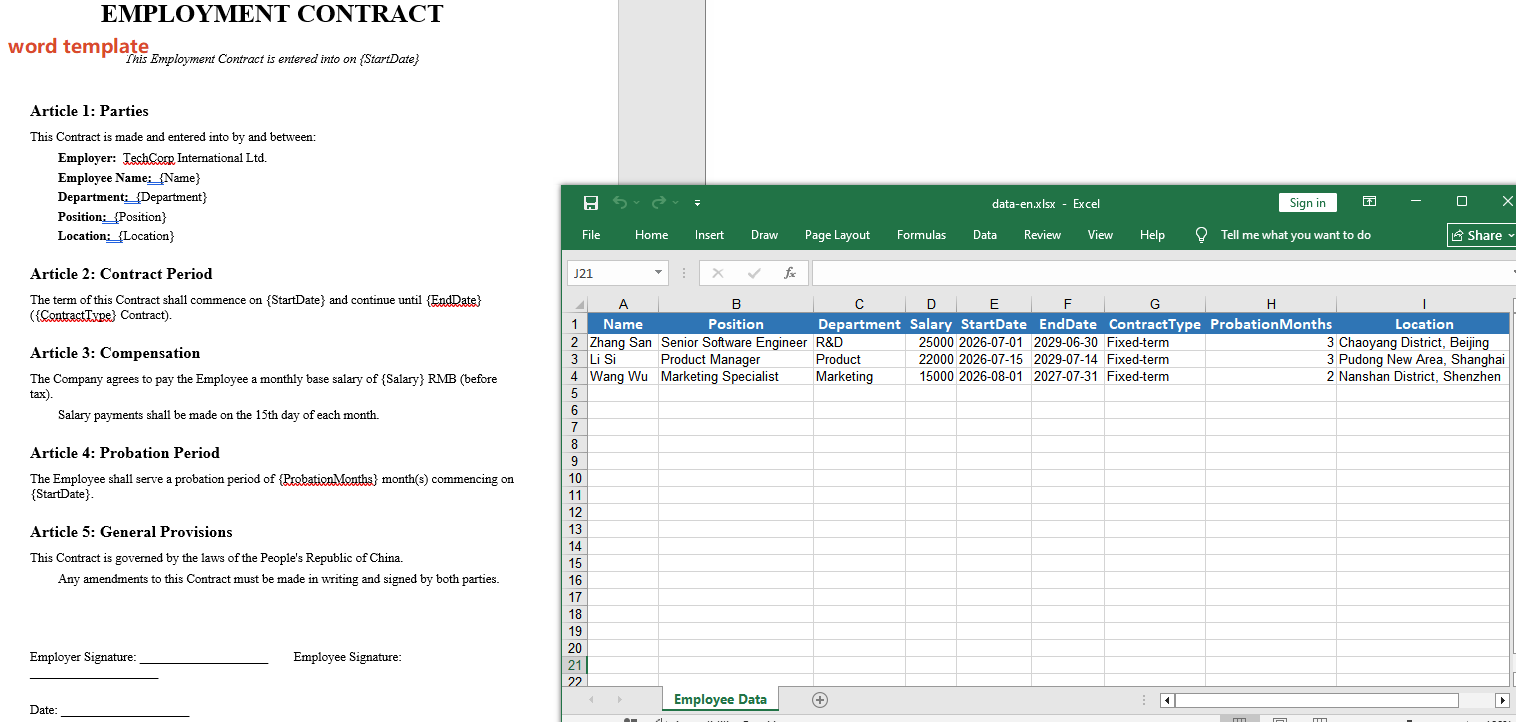Click {Department} placeholder in Word template
Viewport: 1516px width, 722px height.
pos(172,197)
